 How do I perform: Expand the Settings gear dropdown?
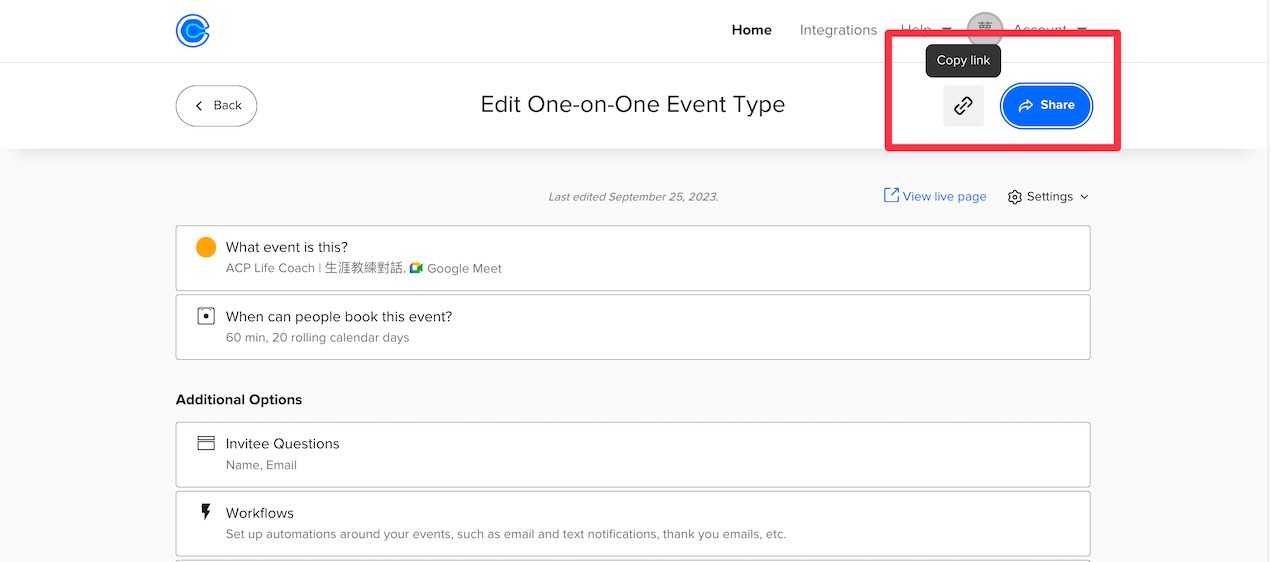1048,197
